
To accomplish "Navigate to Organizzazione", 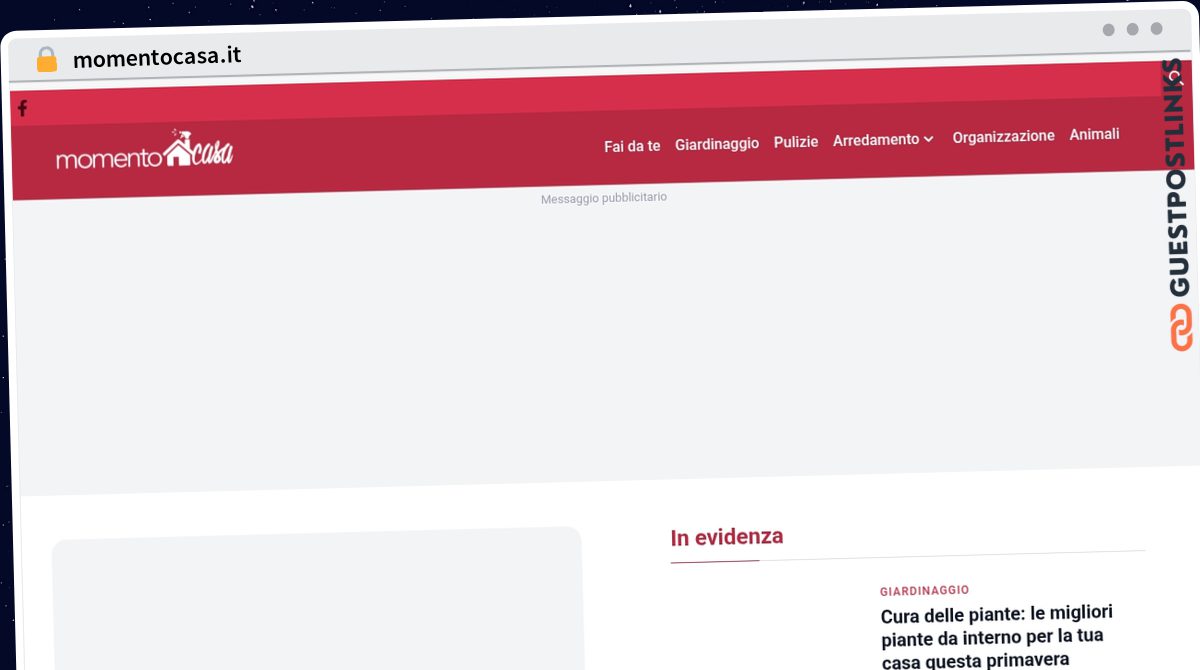I will 1003,136.
